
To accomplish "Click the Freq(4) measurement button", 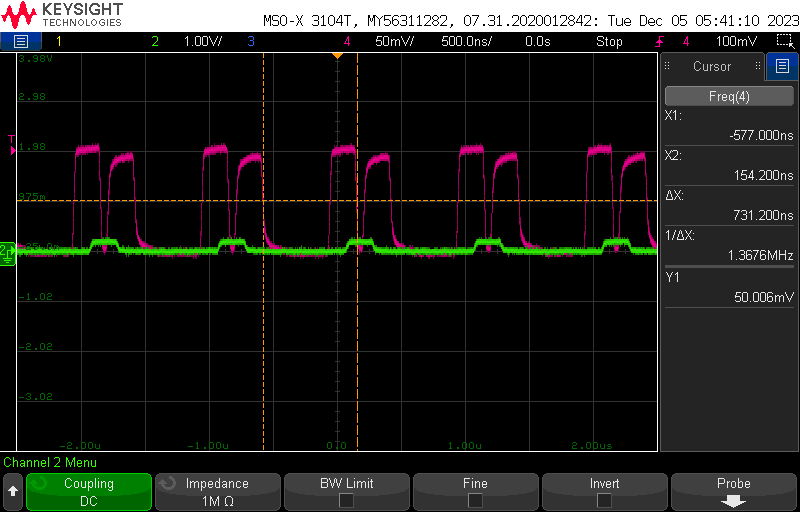I will [x=729, y=96].
